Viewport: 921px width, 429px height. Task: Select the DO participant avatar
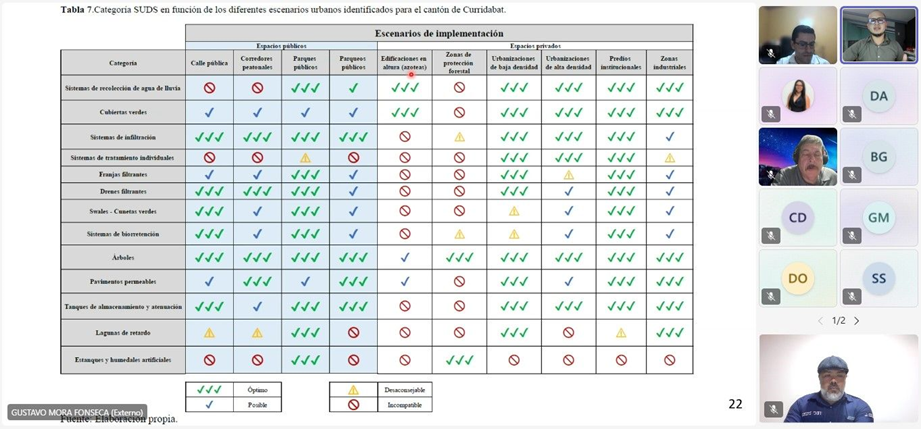pos(797,278)
